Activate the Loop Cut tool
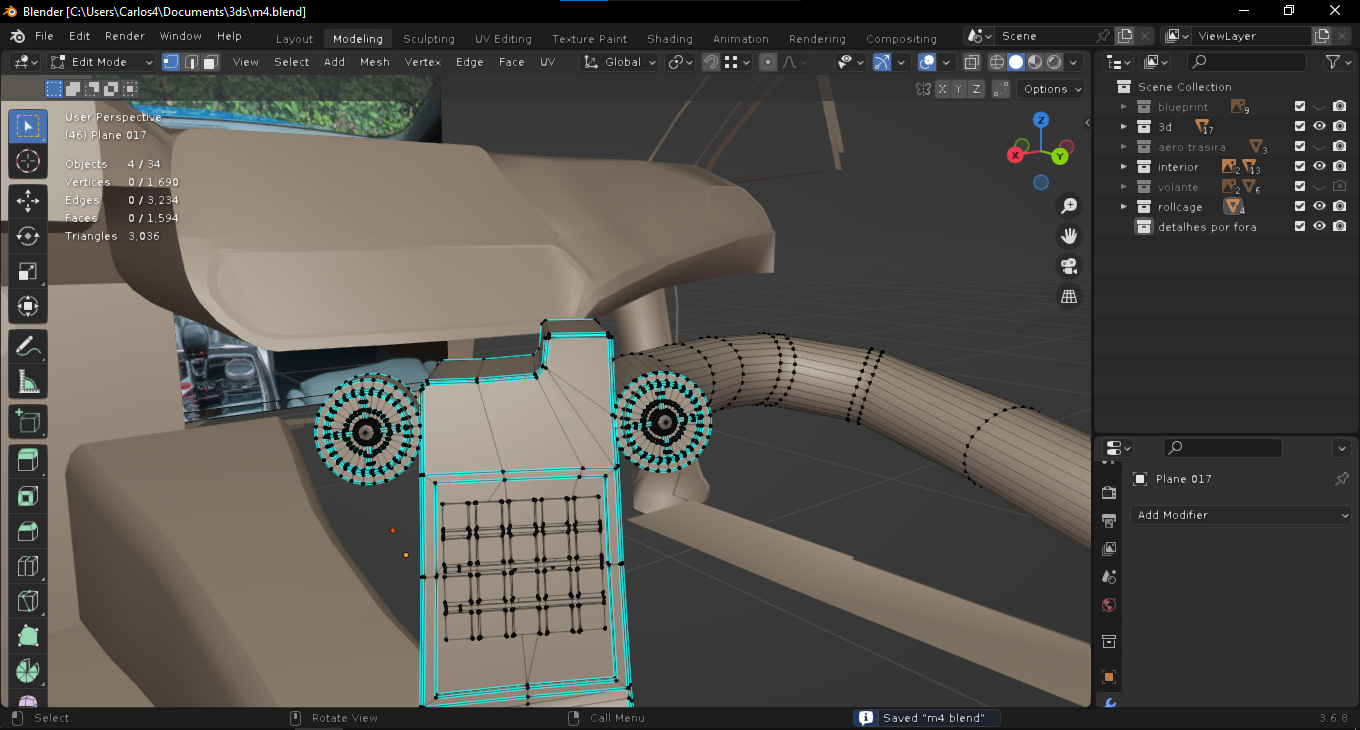1360x730 pixels. [28, 567]
